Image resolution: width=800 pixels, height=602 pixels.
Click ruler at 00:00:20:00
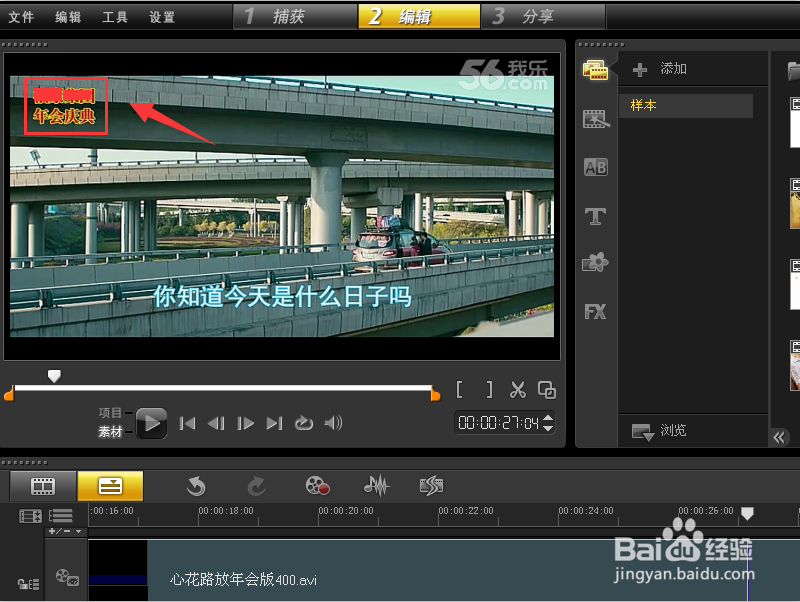(x=346, y=511)
